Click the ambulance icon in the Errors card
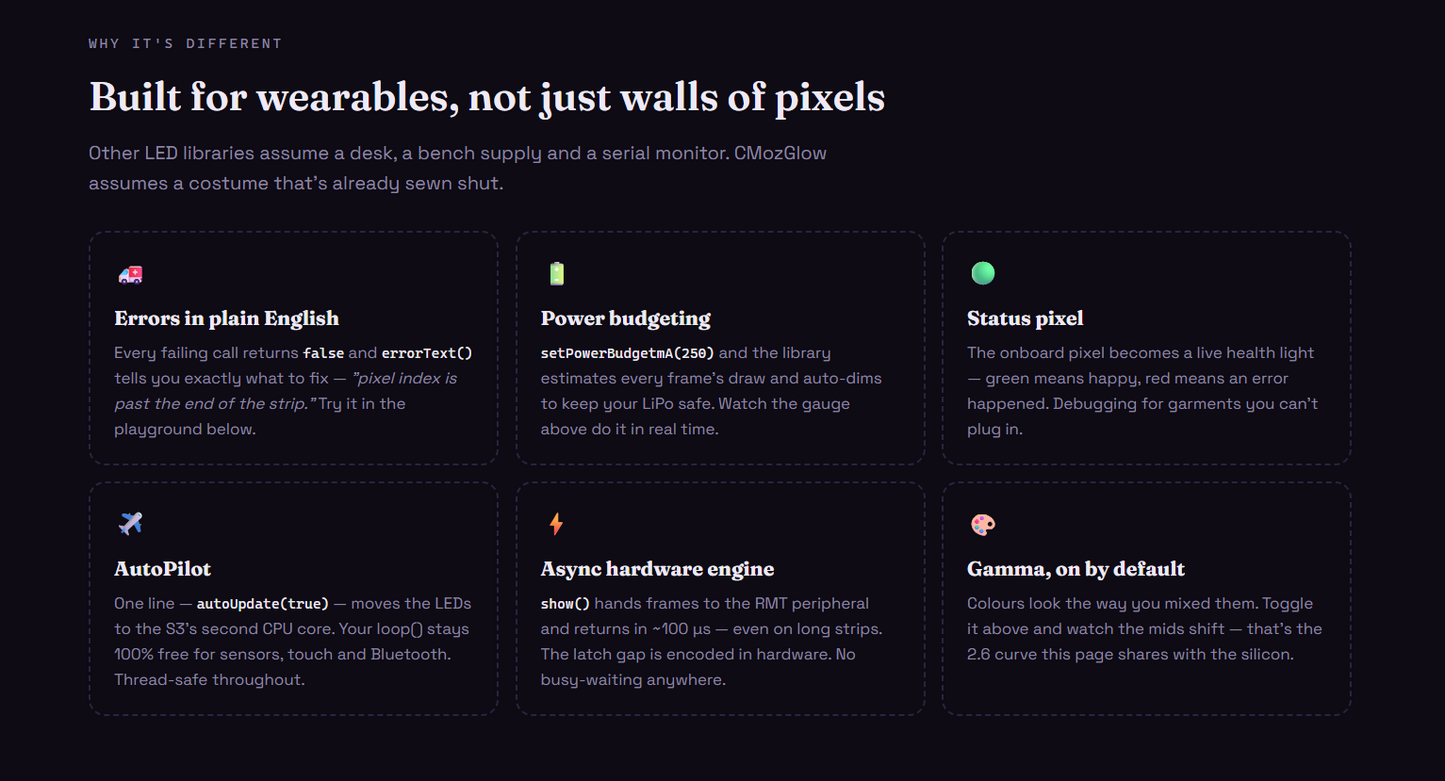This screenshot has width=1445, height=781. (x=130, y=274)
